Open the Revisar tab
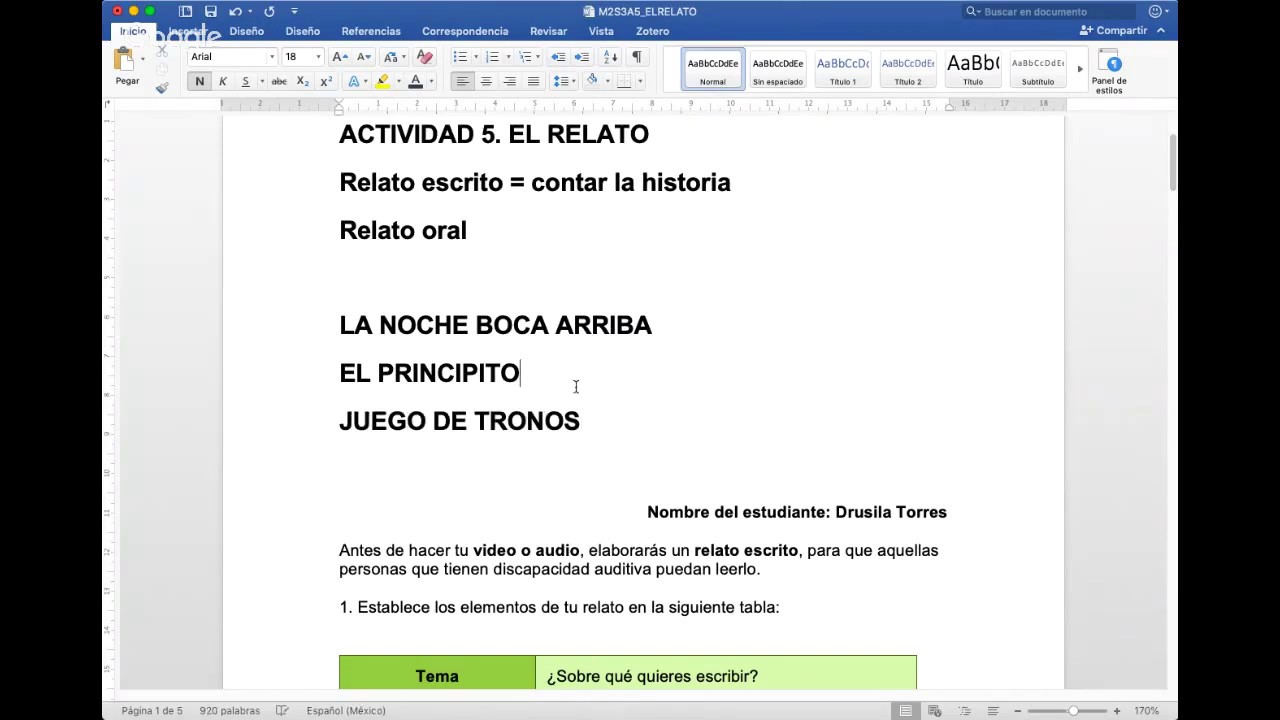This screenshot has width=1280, height=720. [x=548, y=31]
